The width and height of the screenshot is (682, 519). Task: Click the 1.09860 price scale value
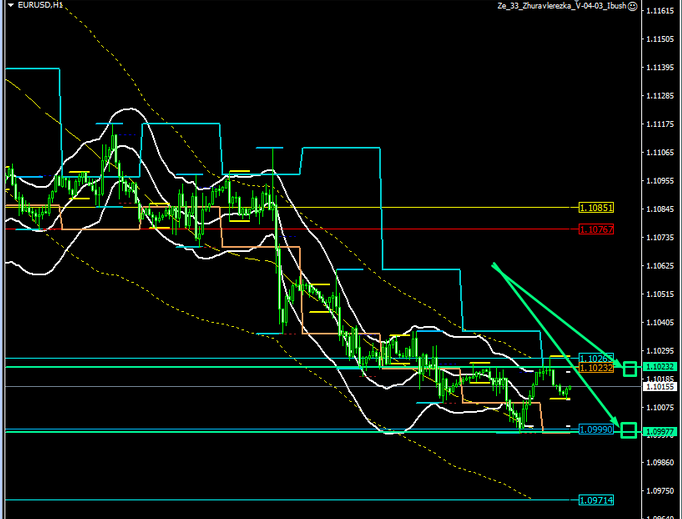pos(659,463)
